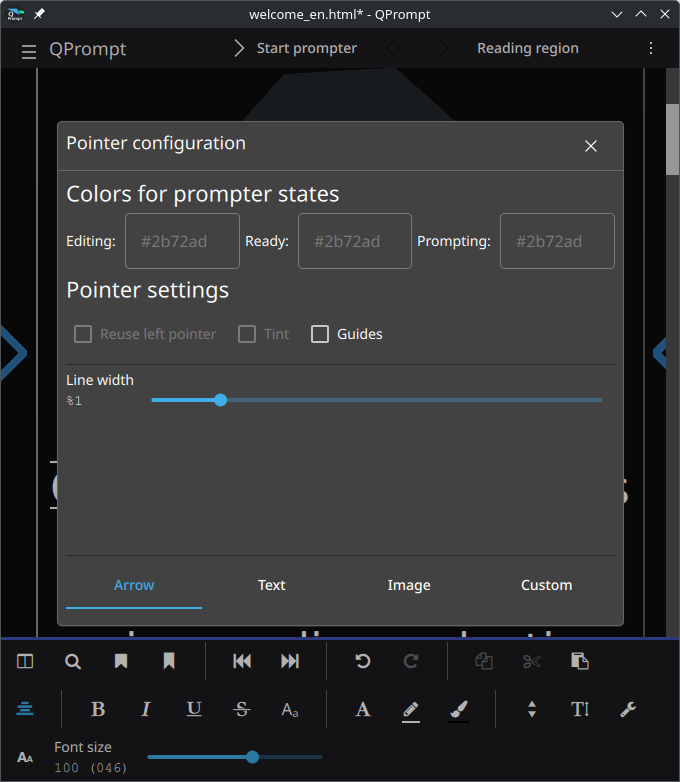Click the line spacing up-down arrows icon
This screenshot has height=782, width=680.
(x=532, y=709)
